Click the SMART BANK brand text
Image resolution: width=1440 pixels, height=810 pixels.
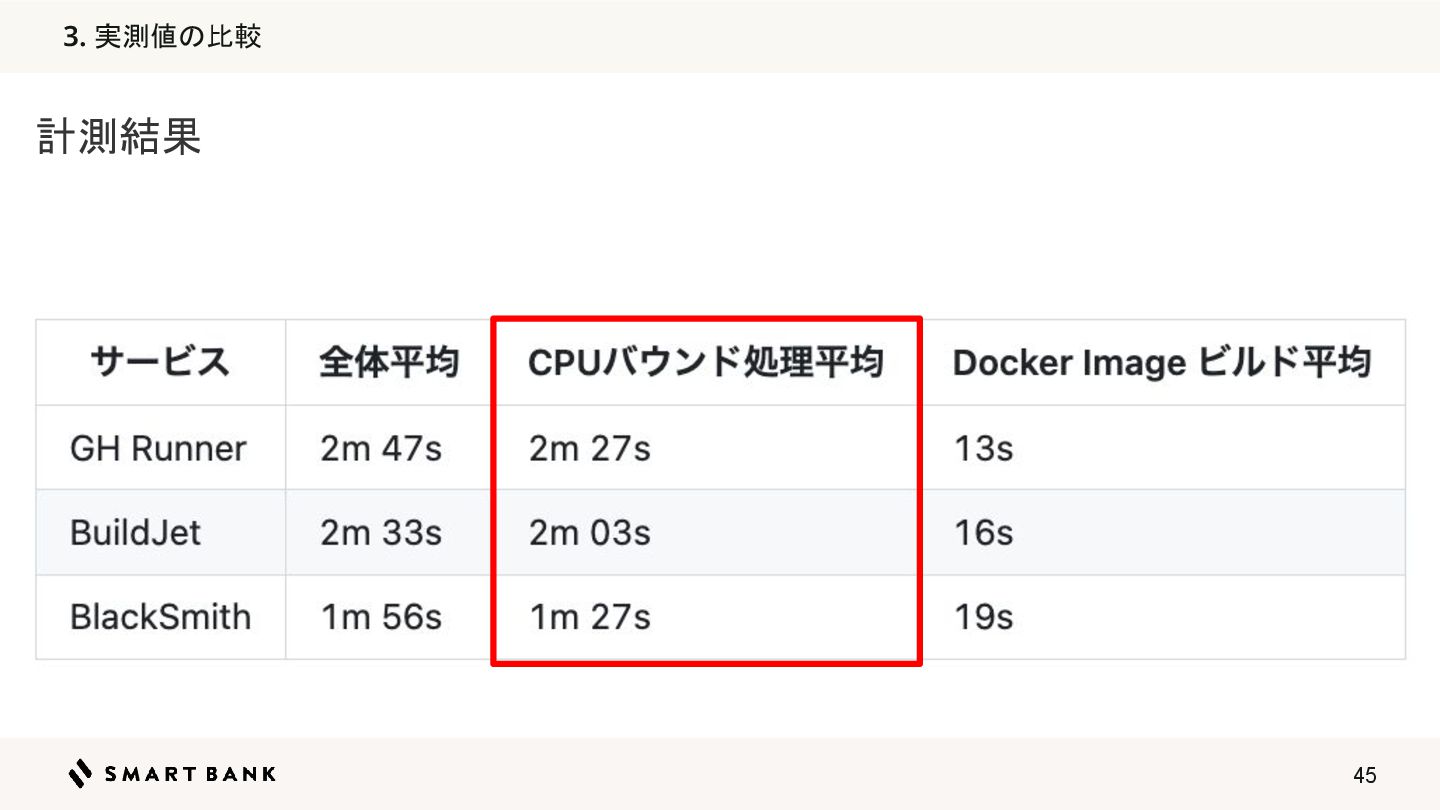(x=190, y=773)
